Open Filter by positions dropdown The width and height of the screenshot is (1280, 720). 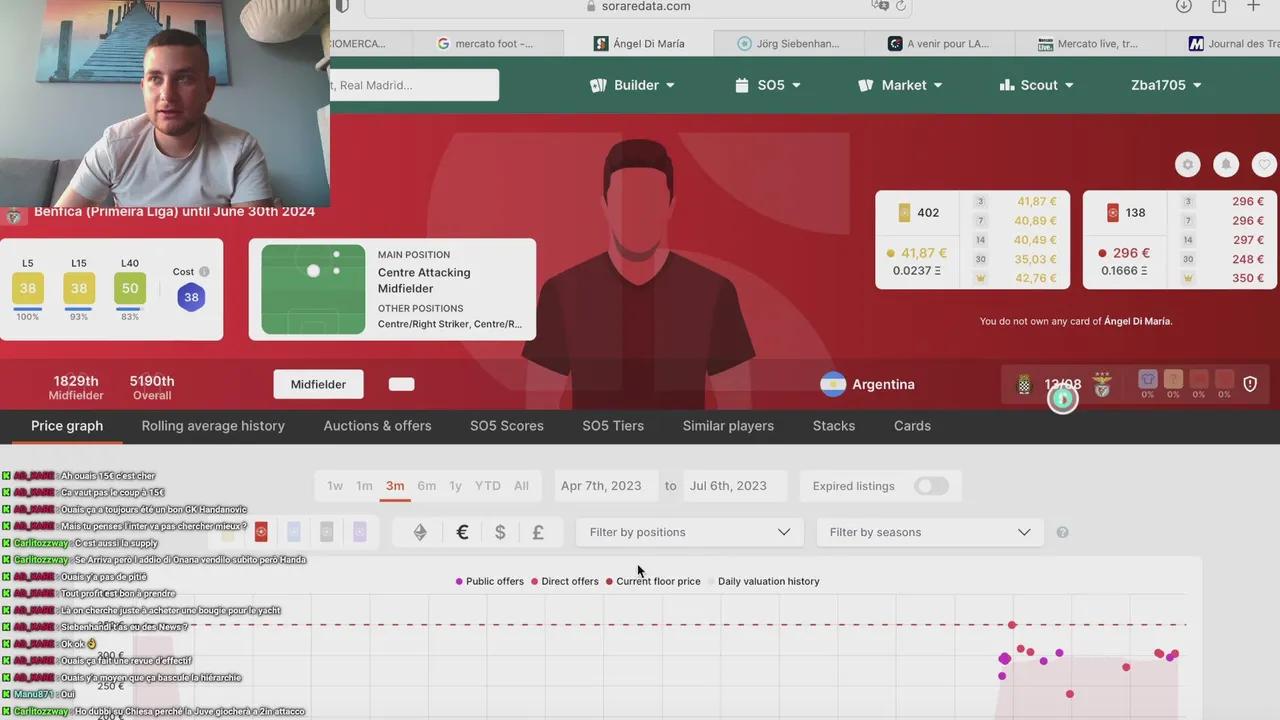coord(690,532)
